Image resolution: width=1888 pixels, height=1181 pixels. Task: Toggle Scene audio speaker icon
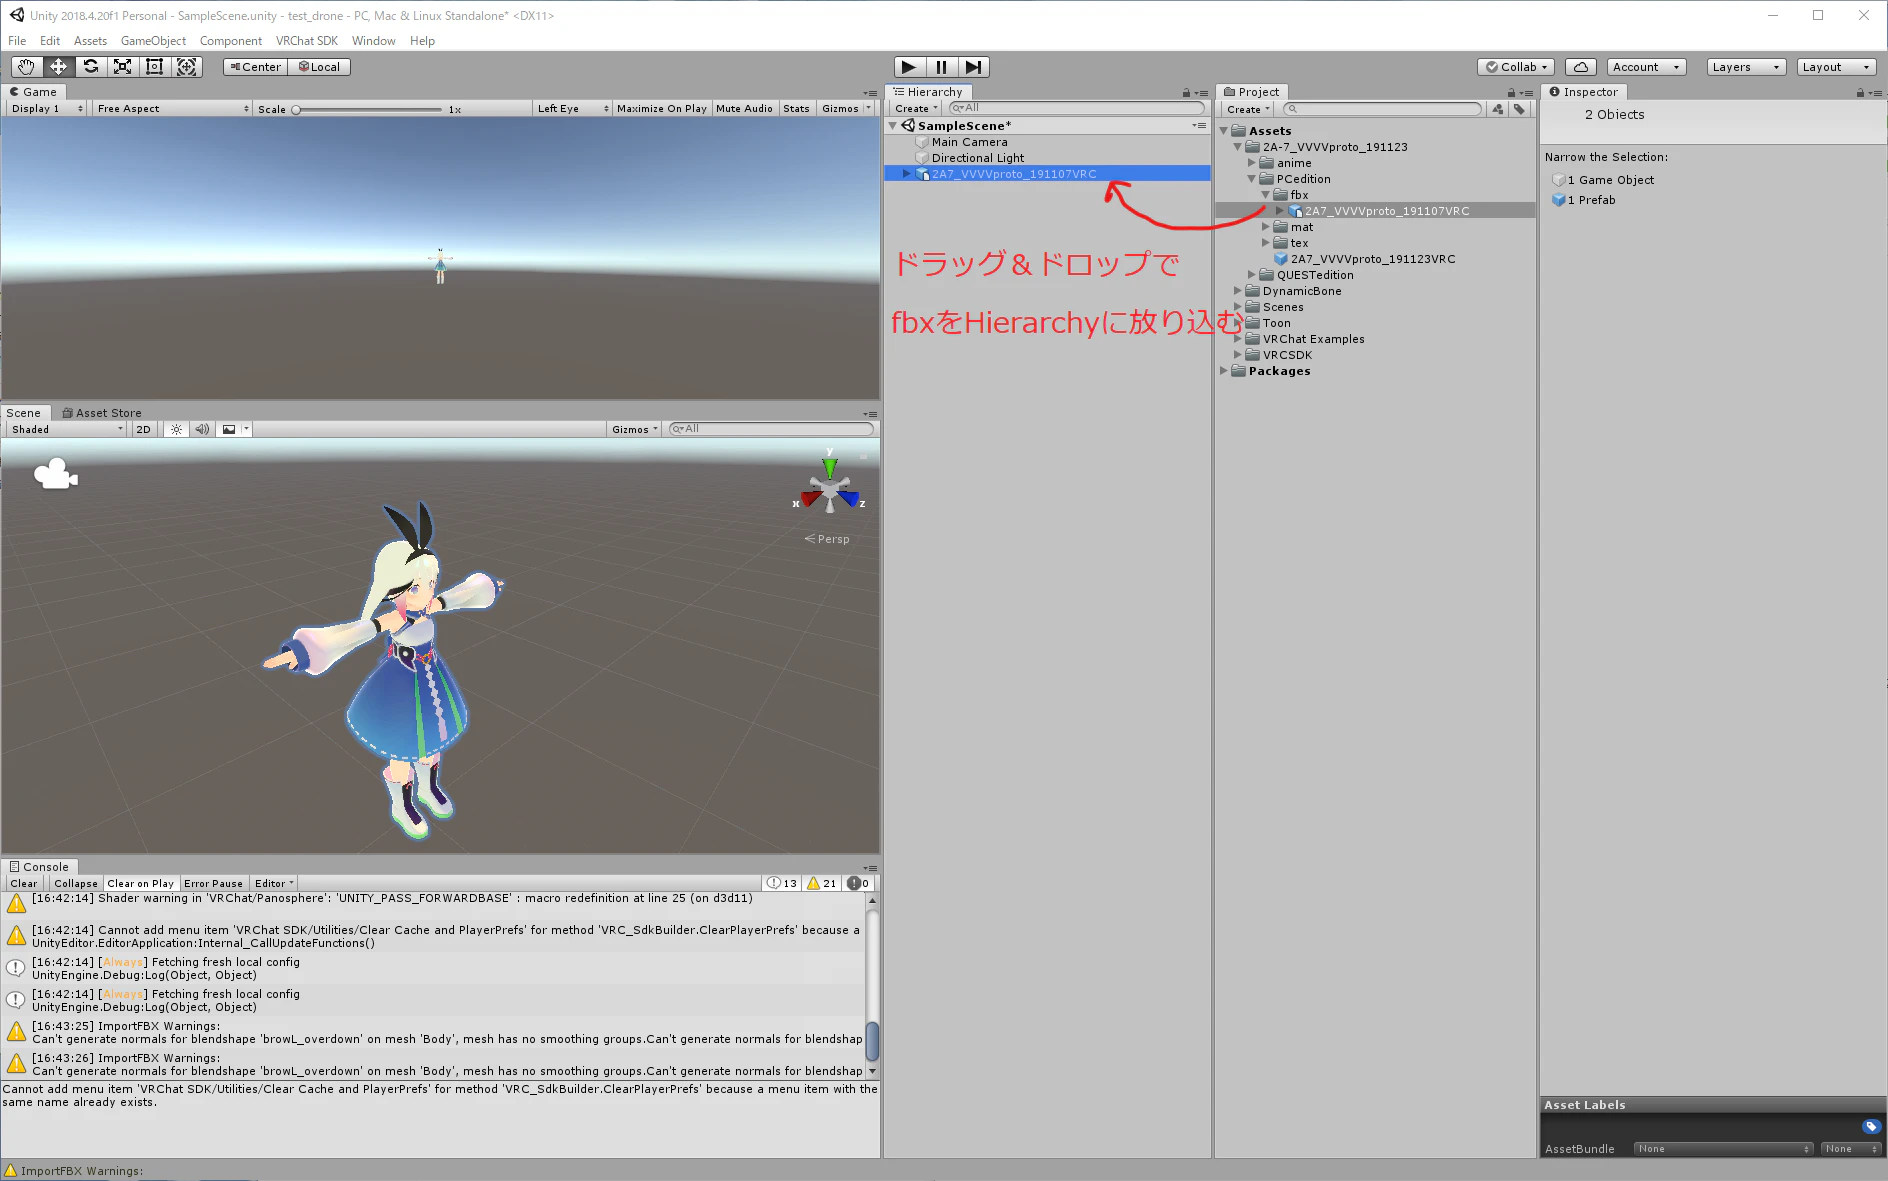click(202, 429)
